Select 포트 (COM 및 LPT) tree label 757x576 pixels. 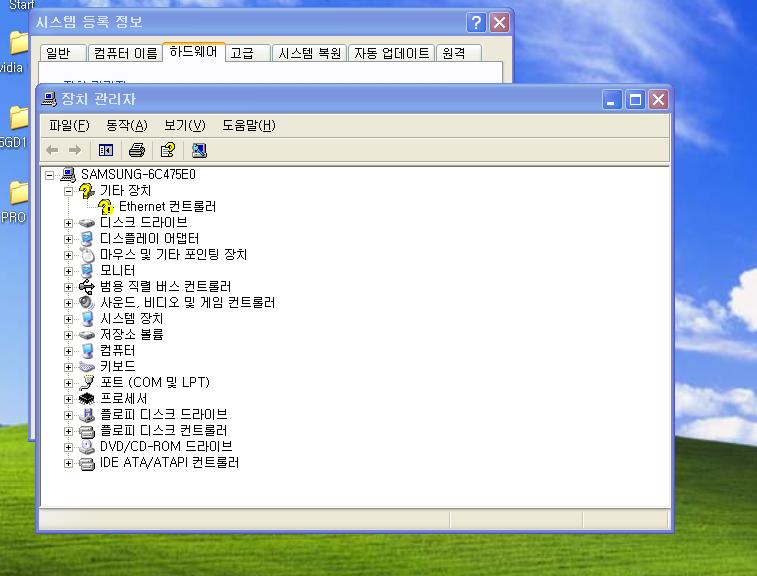pyautogui.click(x=154, y=382)
